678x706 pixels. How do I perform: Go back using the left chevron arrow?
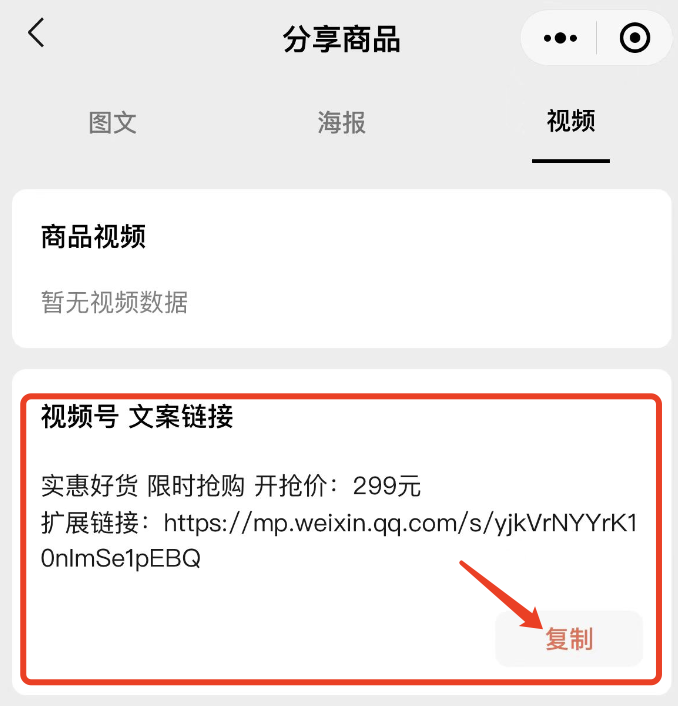[x=36, y=32]
